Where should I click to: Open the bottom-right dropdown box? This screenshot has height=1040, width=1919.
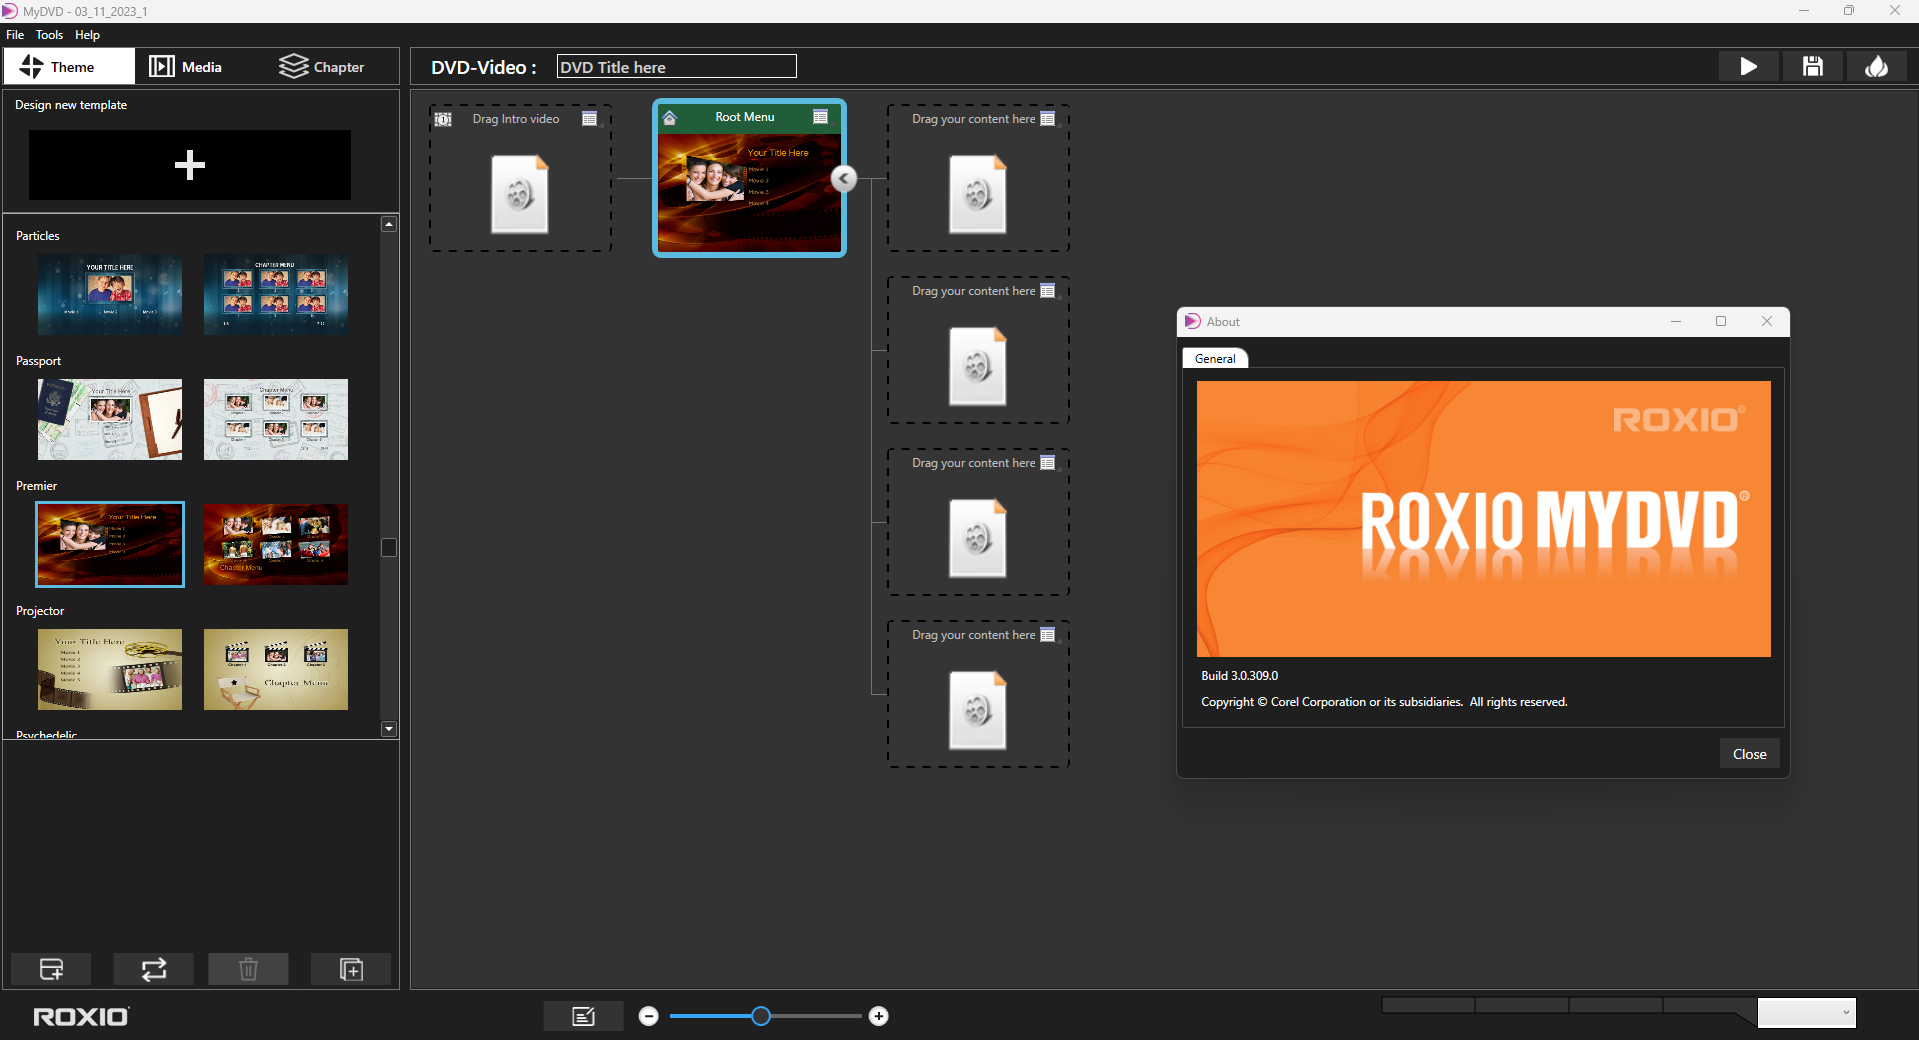coord(1807,1012)
